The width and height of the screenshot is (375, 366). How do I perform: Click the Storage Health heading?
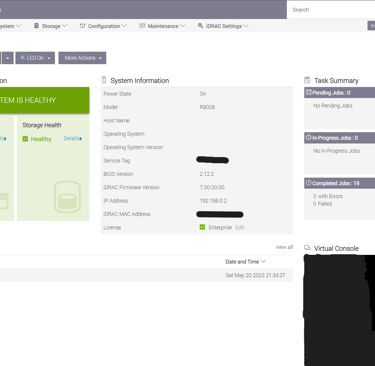click(x=42, y=125)
